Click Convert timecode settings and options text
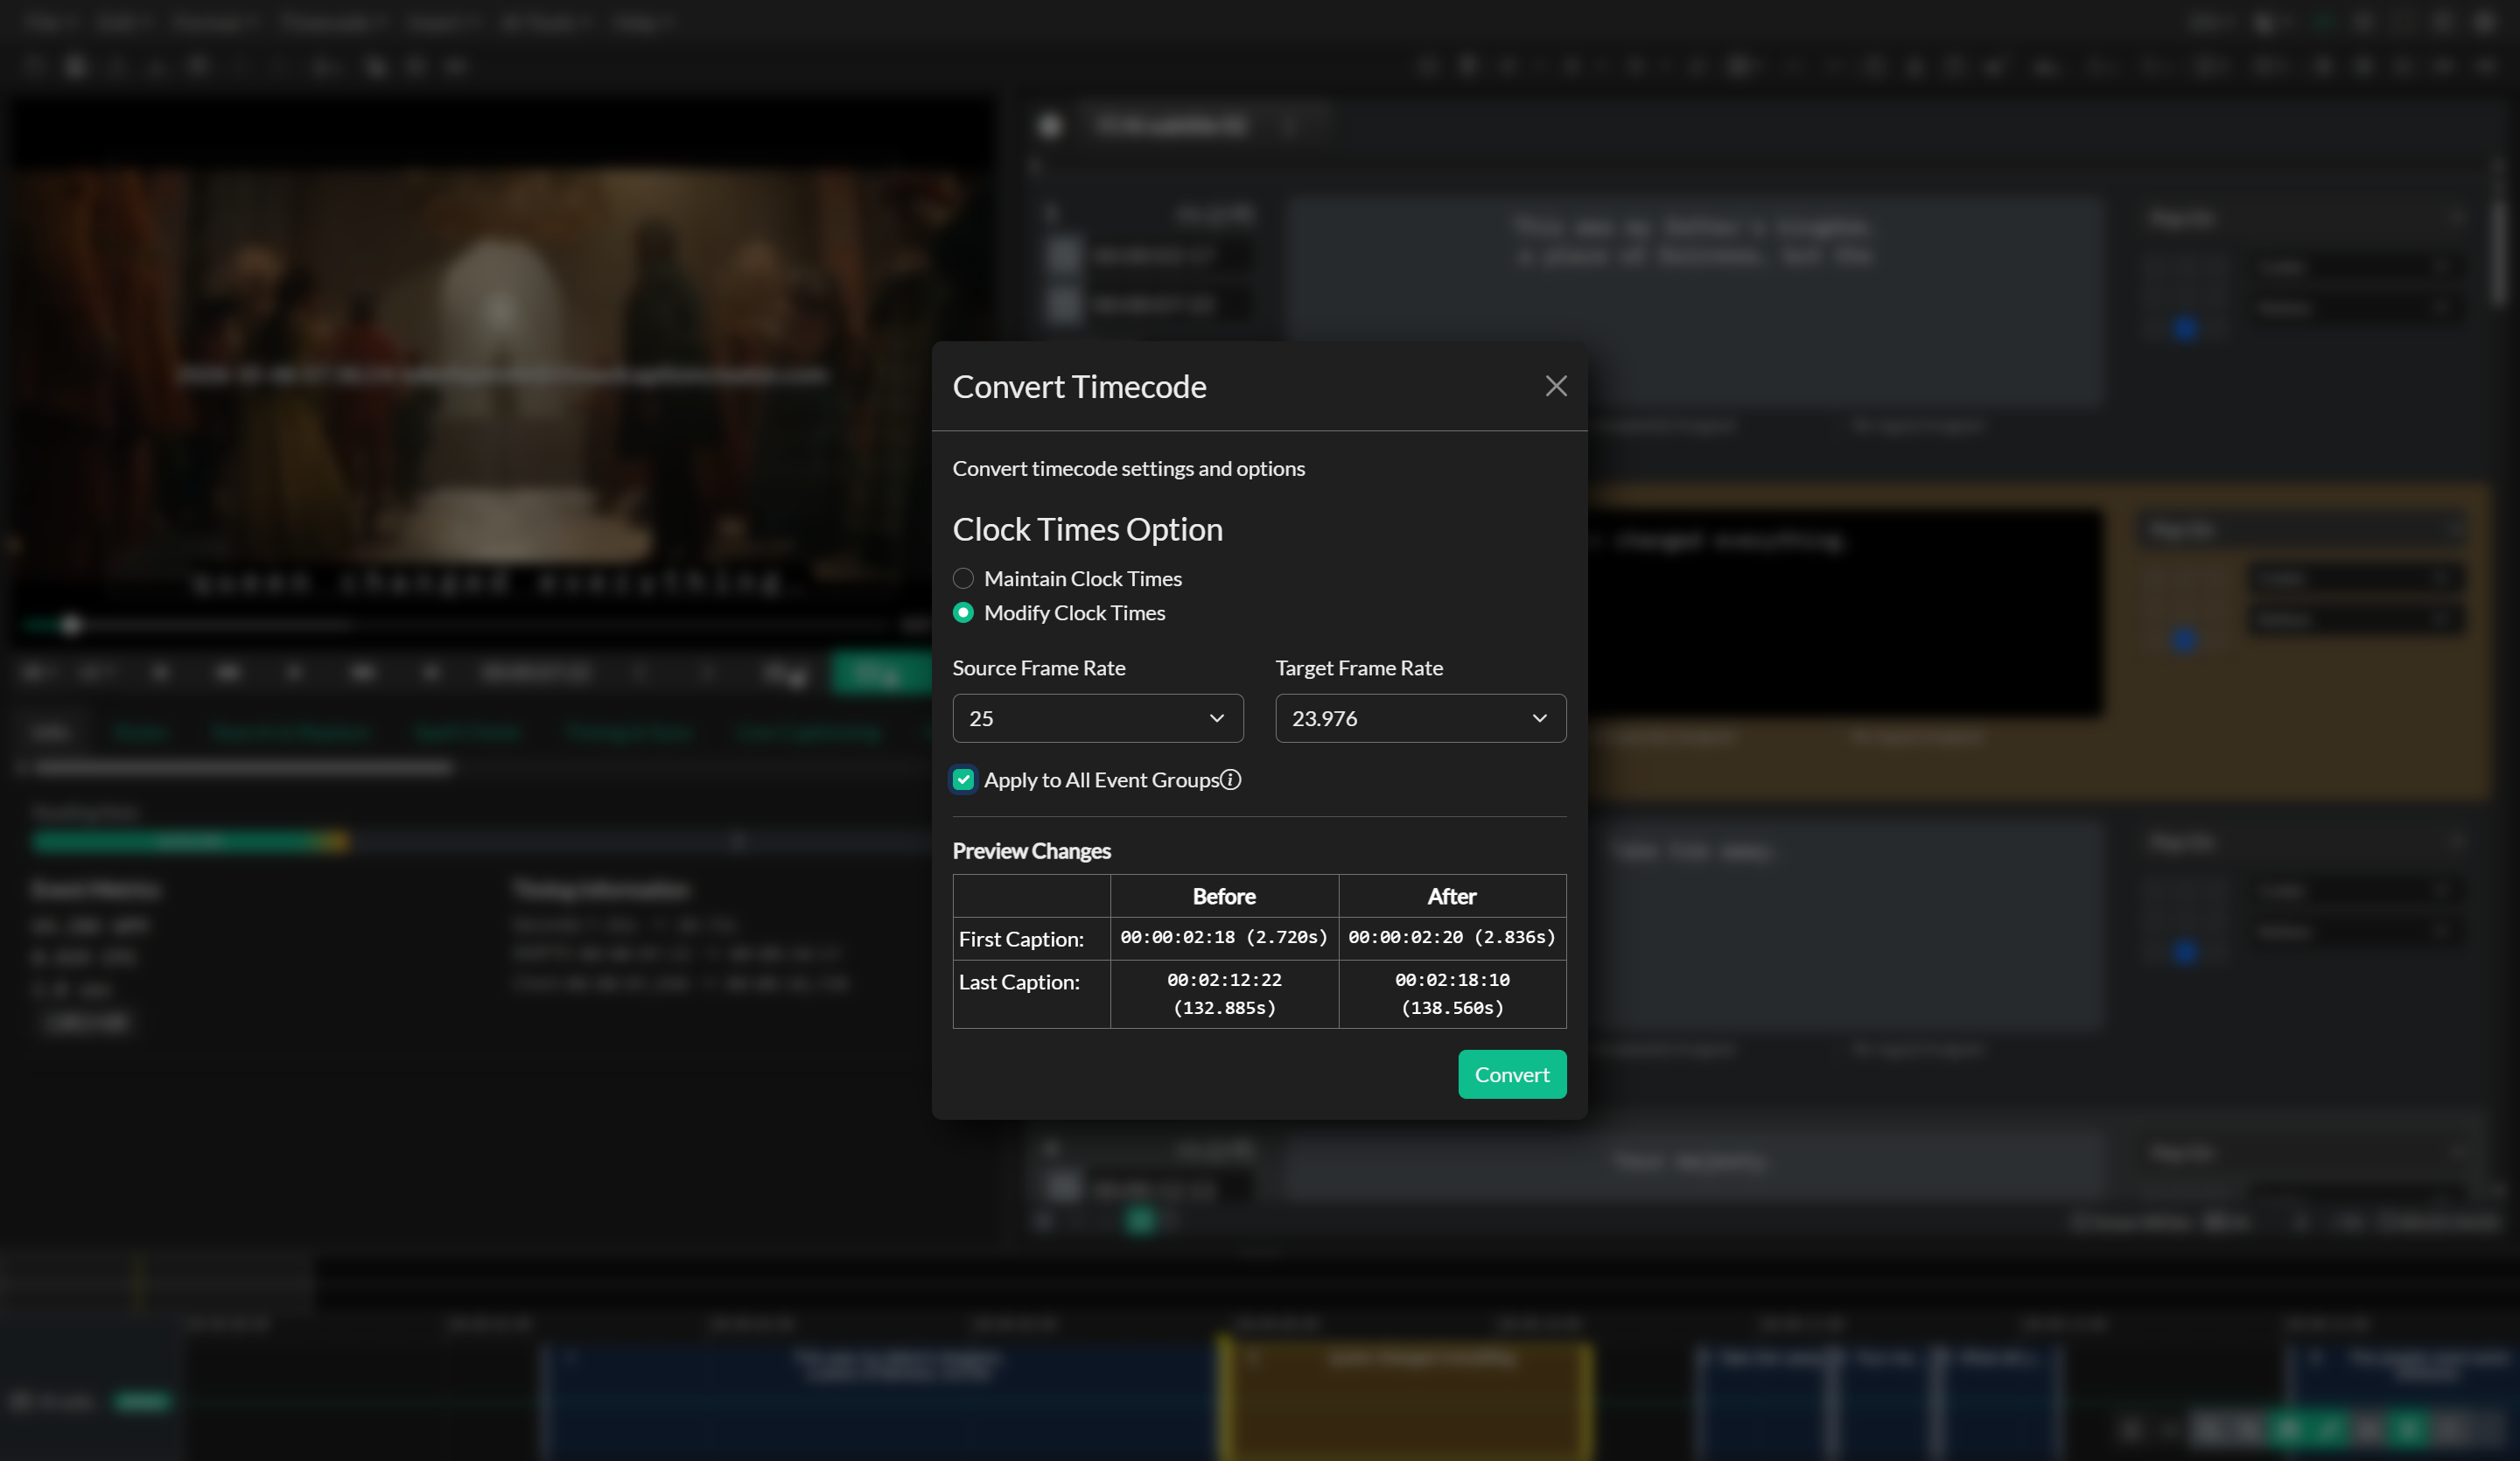This screenshot has height=1461, width=2520. (1128, 469)
